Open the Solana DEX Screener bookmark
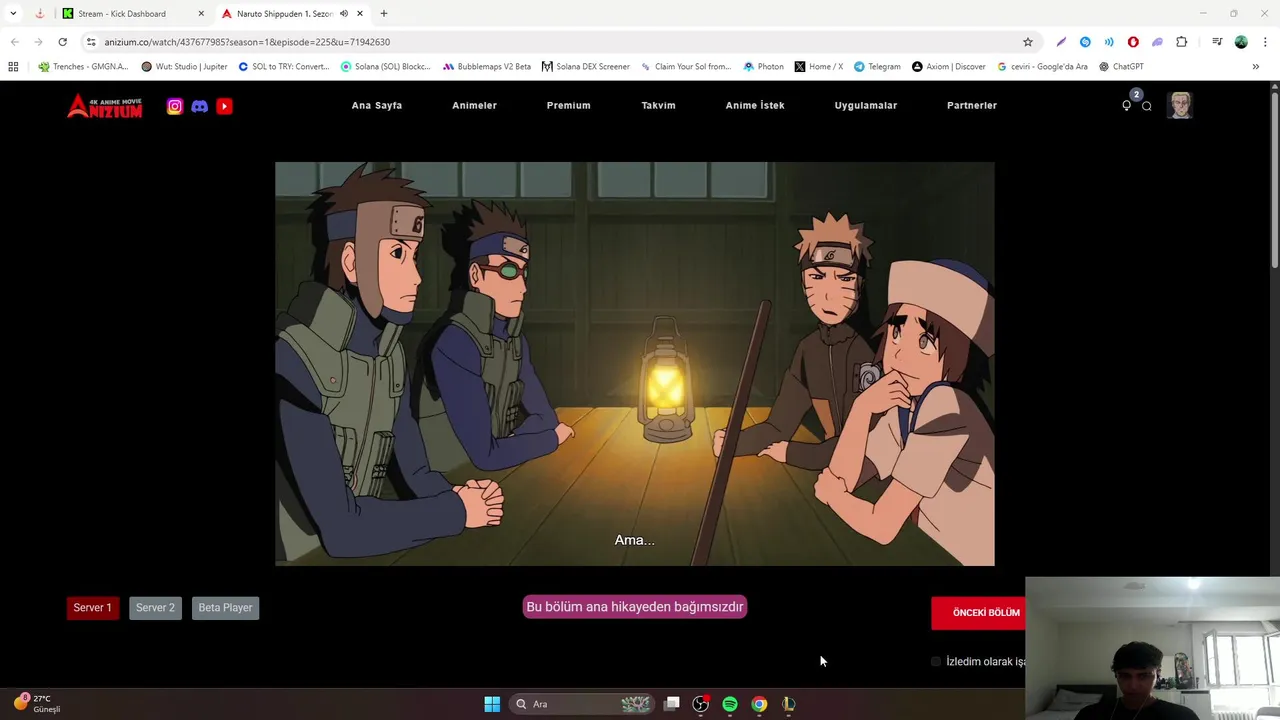The image size is (1280, 720). [x=586, y=67]
